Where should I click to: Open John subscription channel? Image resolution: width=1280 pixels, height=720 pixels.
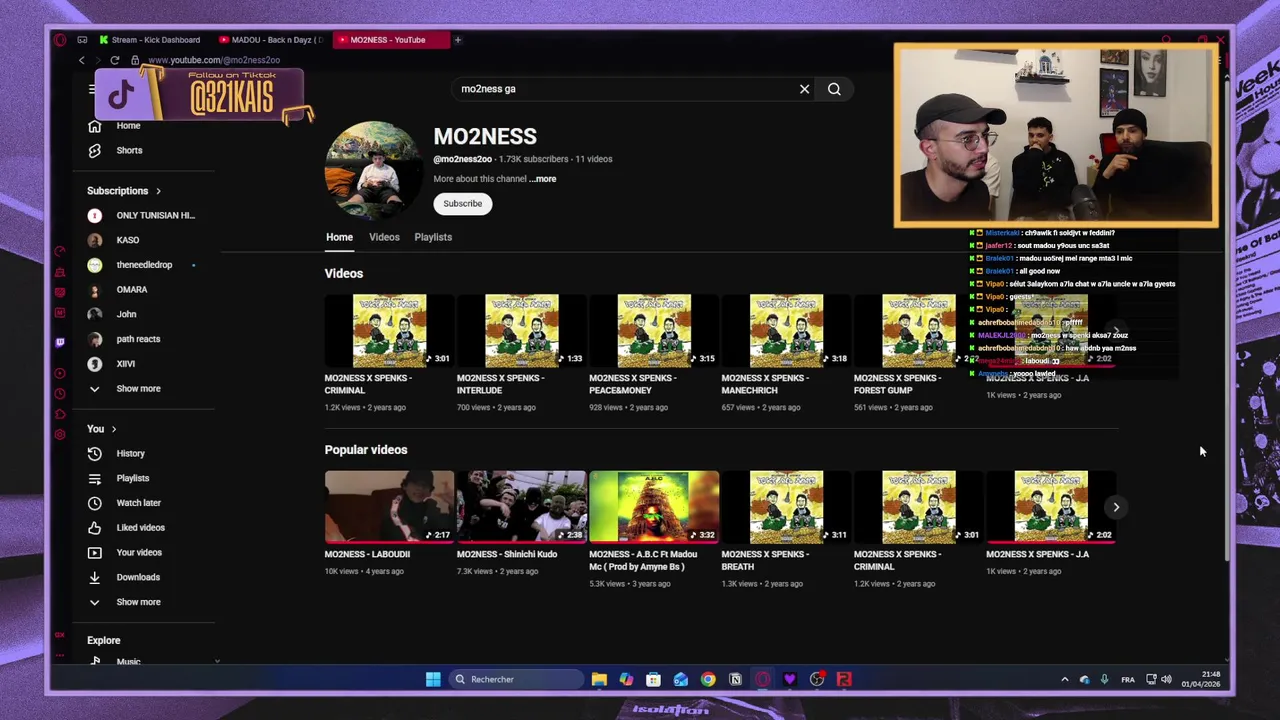[x=112, y=314]
